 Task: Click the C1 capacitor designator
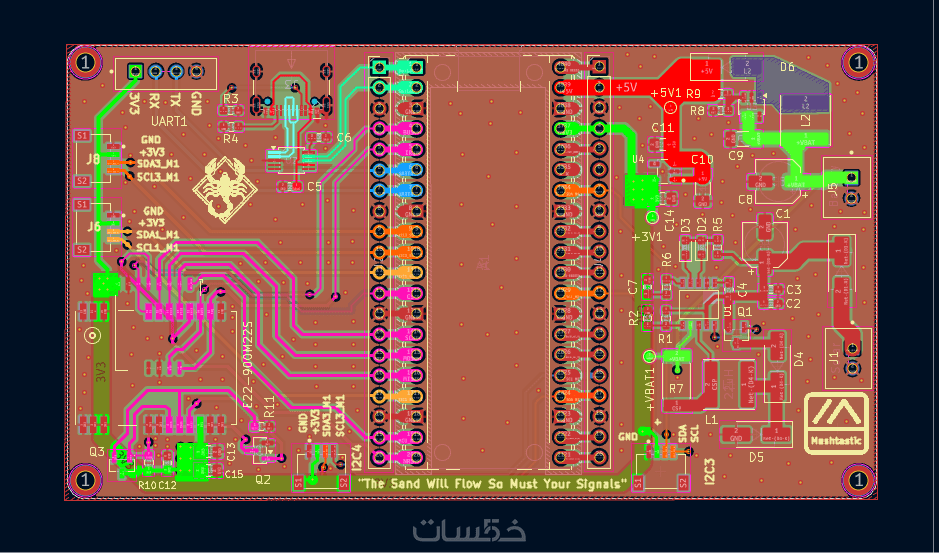coord(783,214)
